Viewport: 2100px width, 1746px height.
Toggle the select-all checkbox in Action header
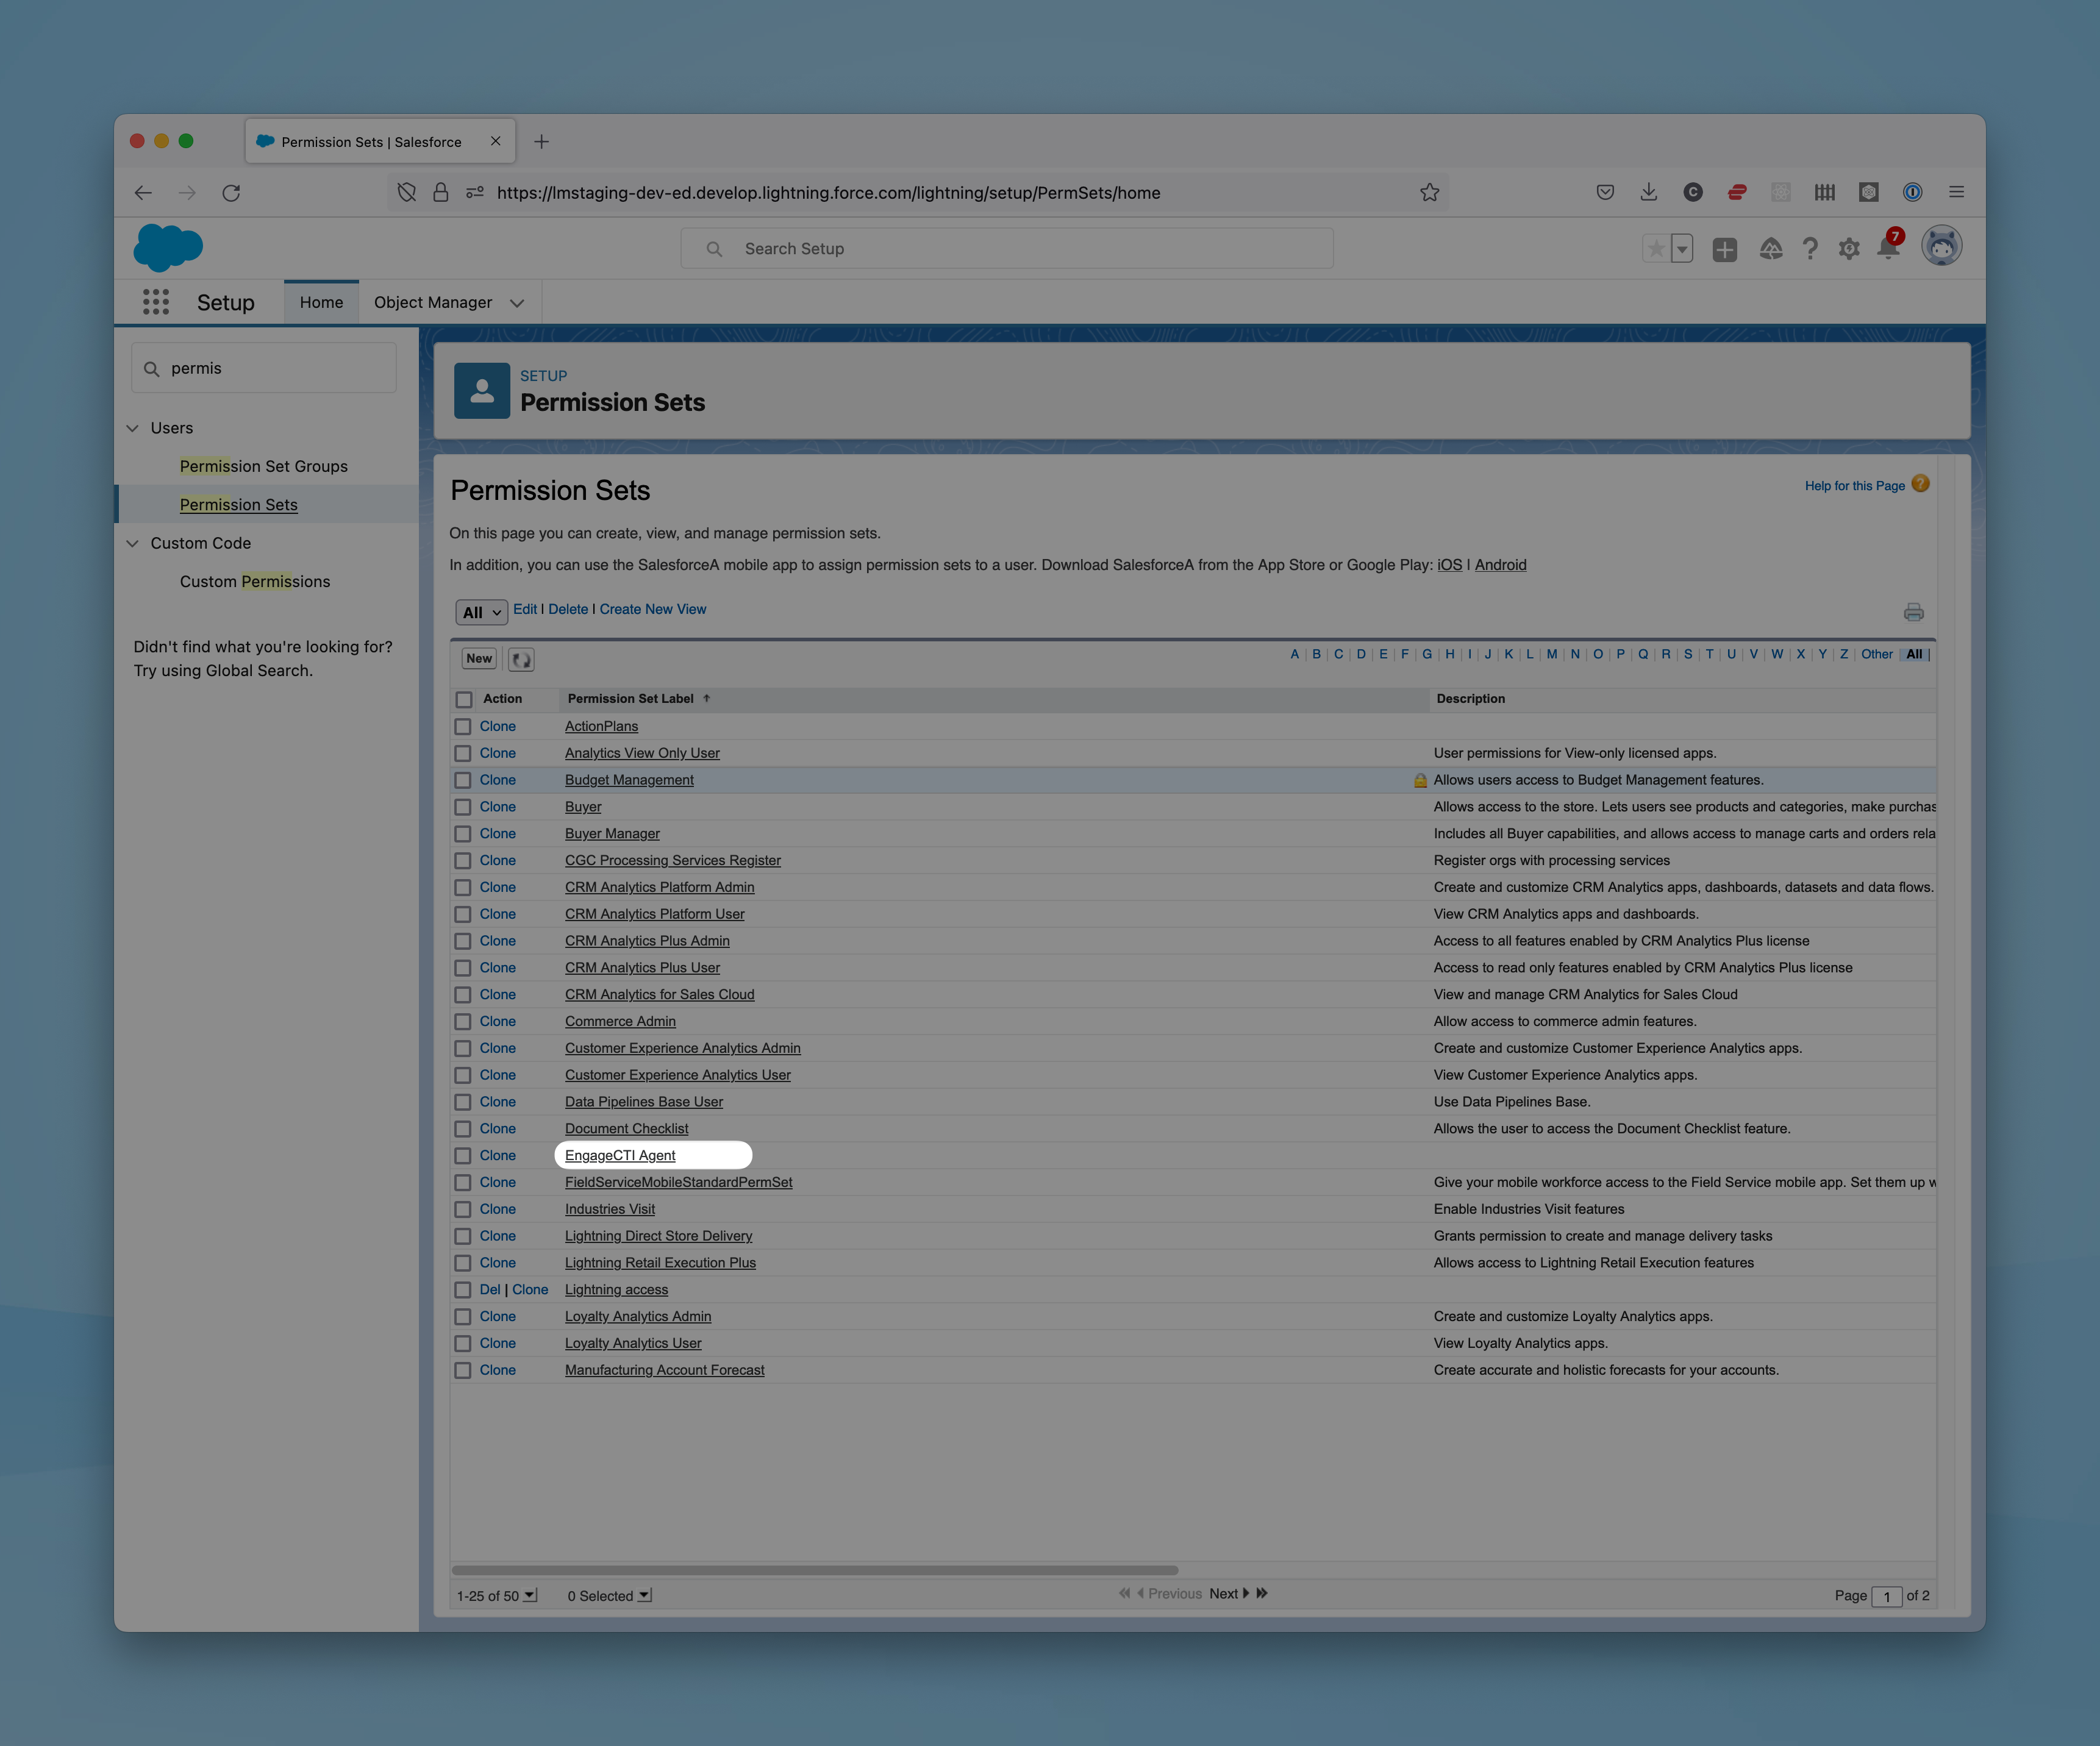(x=464, y=699)
